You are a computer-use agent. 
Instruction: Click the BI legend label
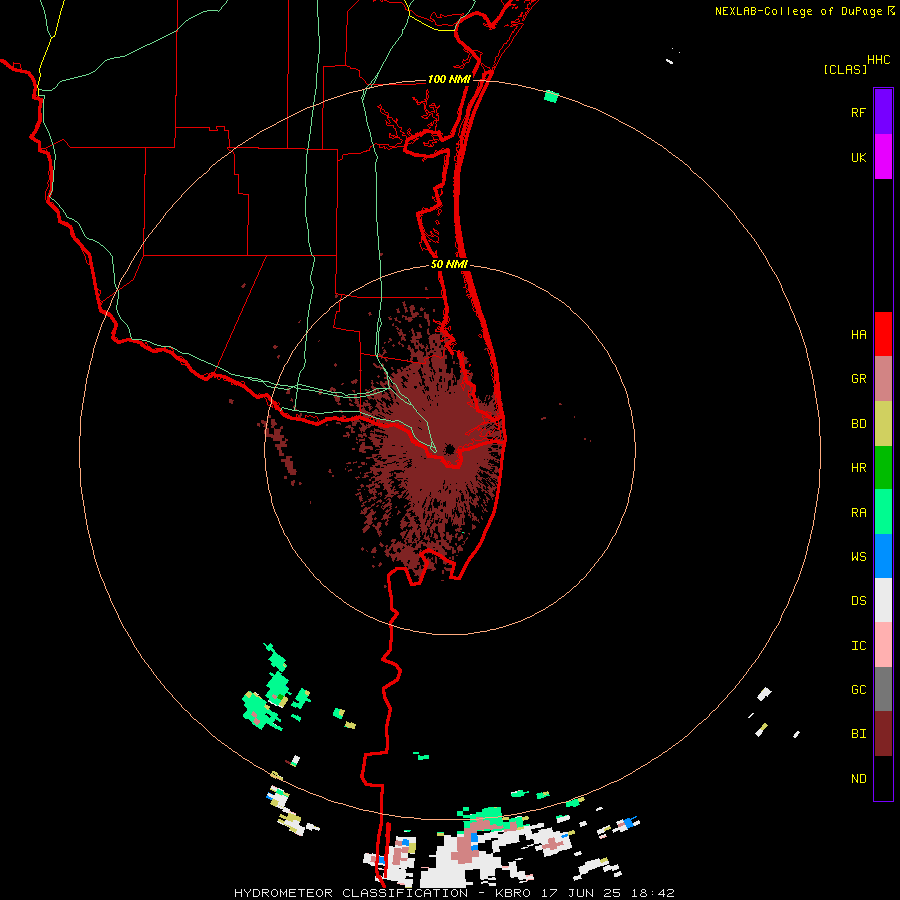(858, 734)
